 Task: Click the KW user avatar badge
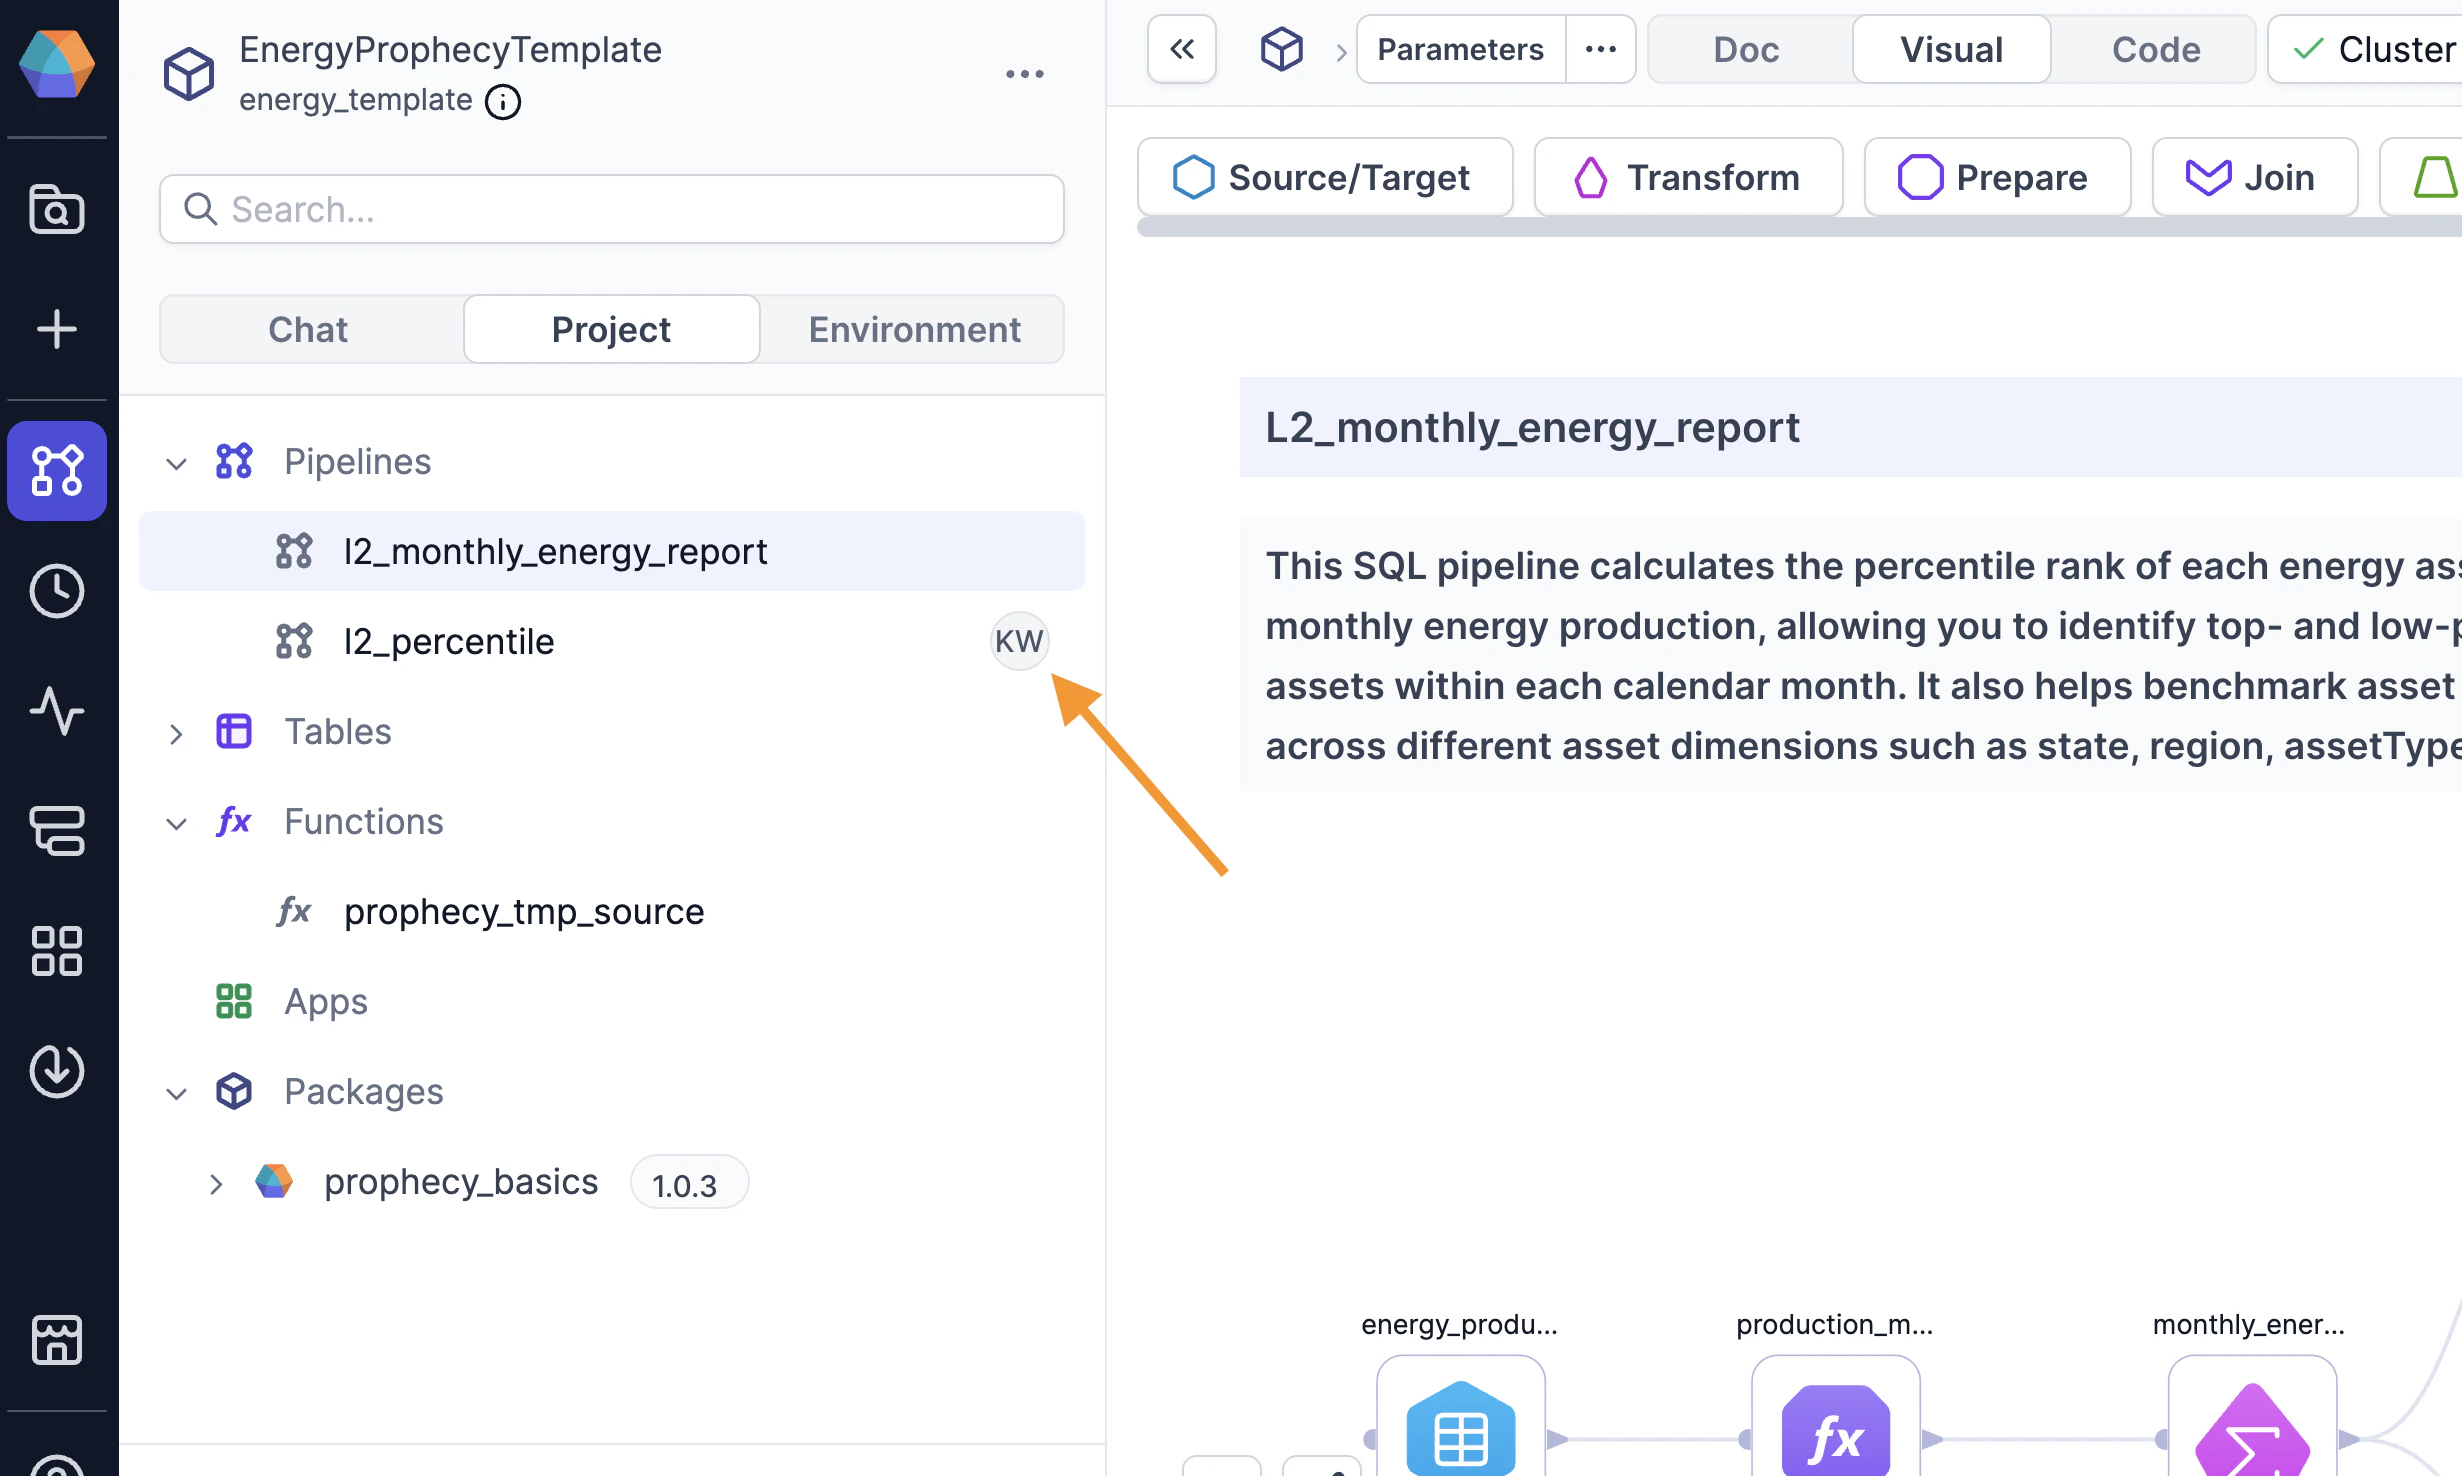(x=1019, y=641)
